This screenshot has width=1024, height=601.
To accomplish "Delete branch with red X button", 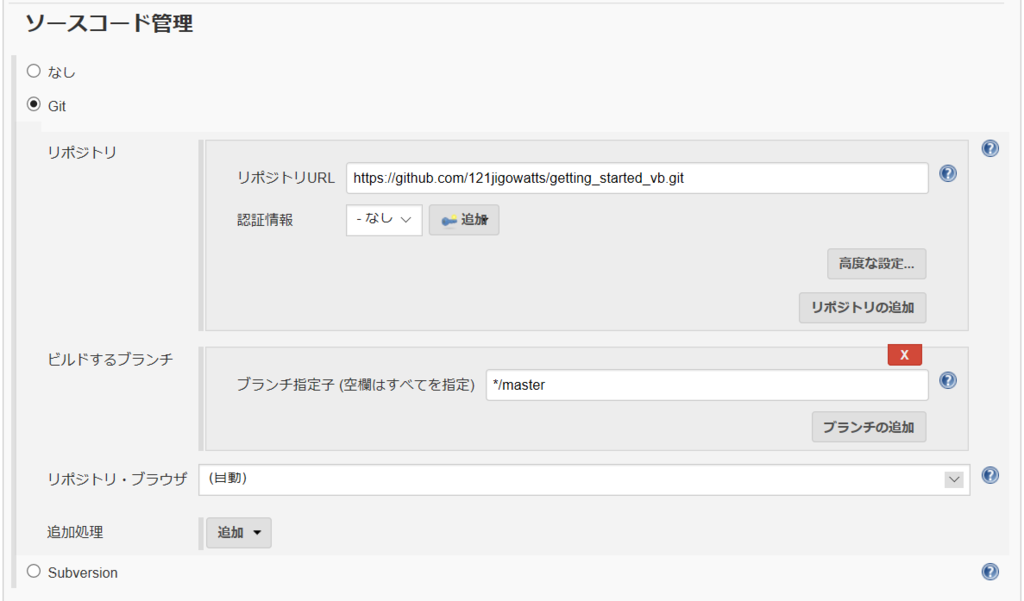I will click(x=904, y=355).
